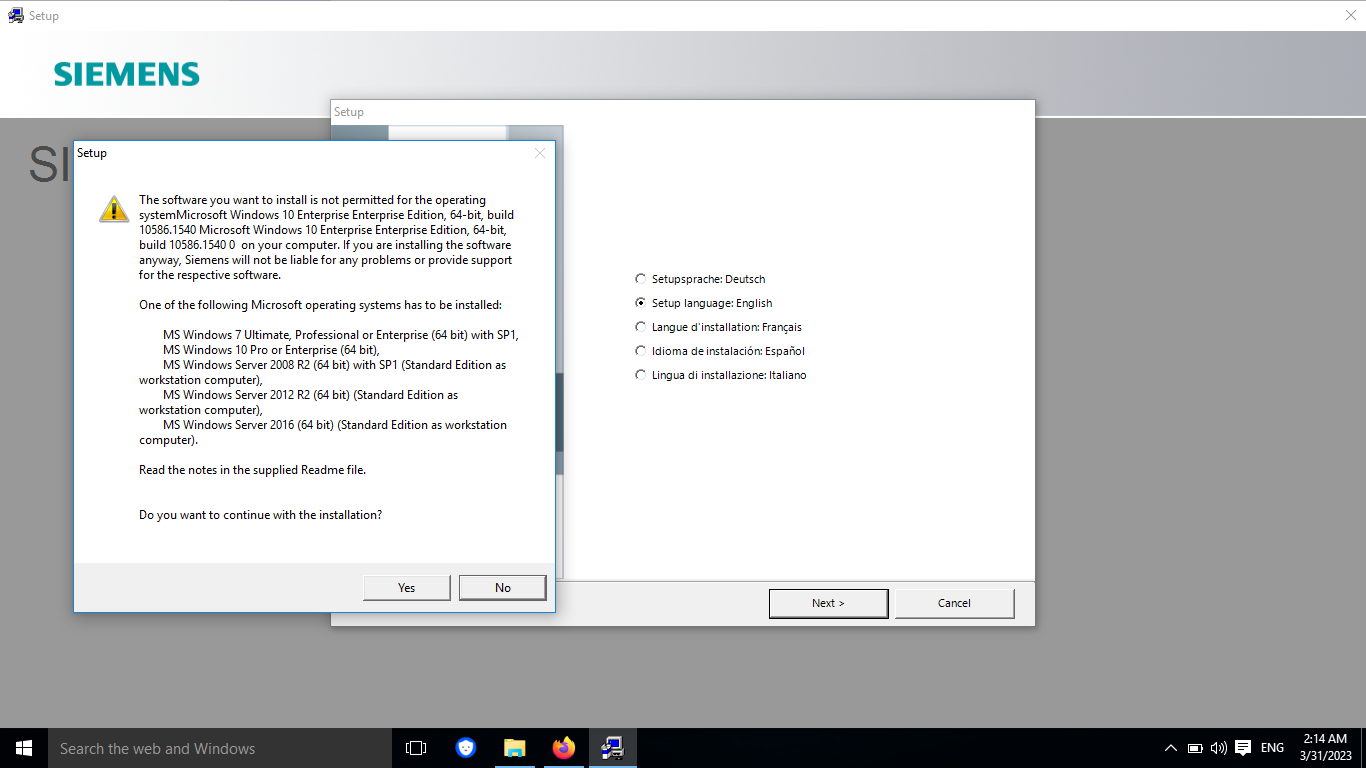
Task: Click the Siemens logo
Action: (127, 74)
